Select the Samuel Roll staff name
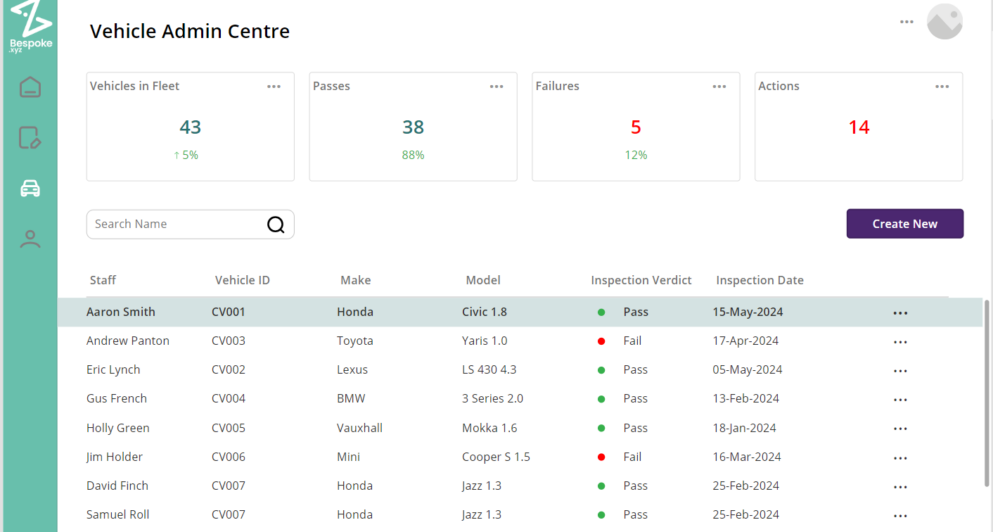The height and width of the screenshot is (532, 993). tap(118, 515)
